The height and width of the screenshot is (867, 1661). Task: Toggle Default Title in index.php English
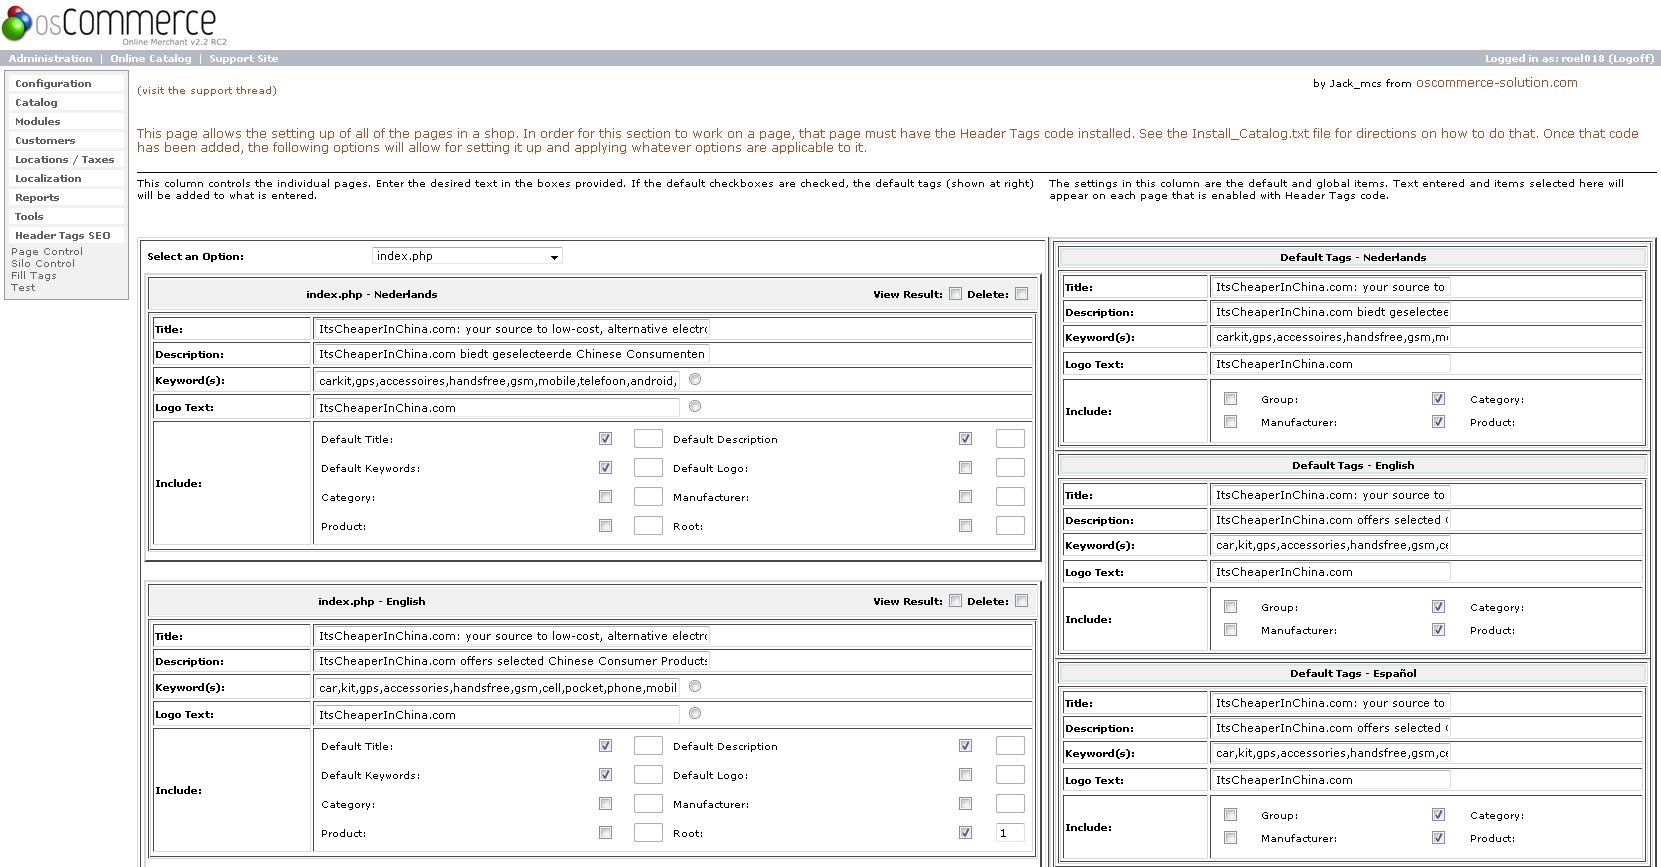pyautogui.click(x=606, y=746)
